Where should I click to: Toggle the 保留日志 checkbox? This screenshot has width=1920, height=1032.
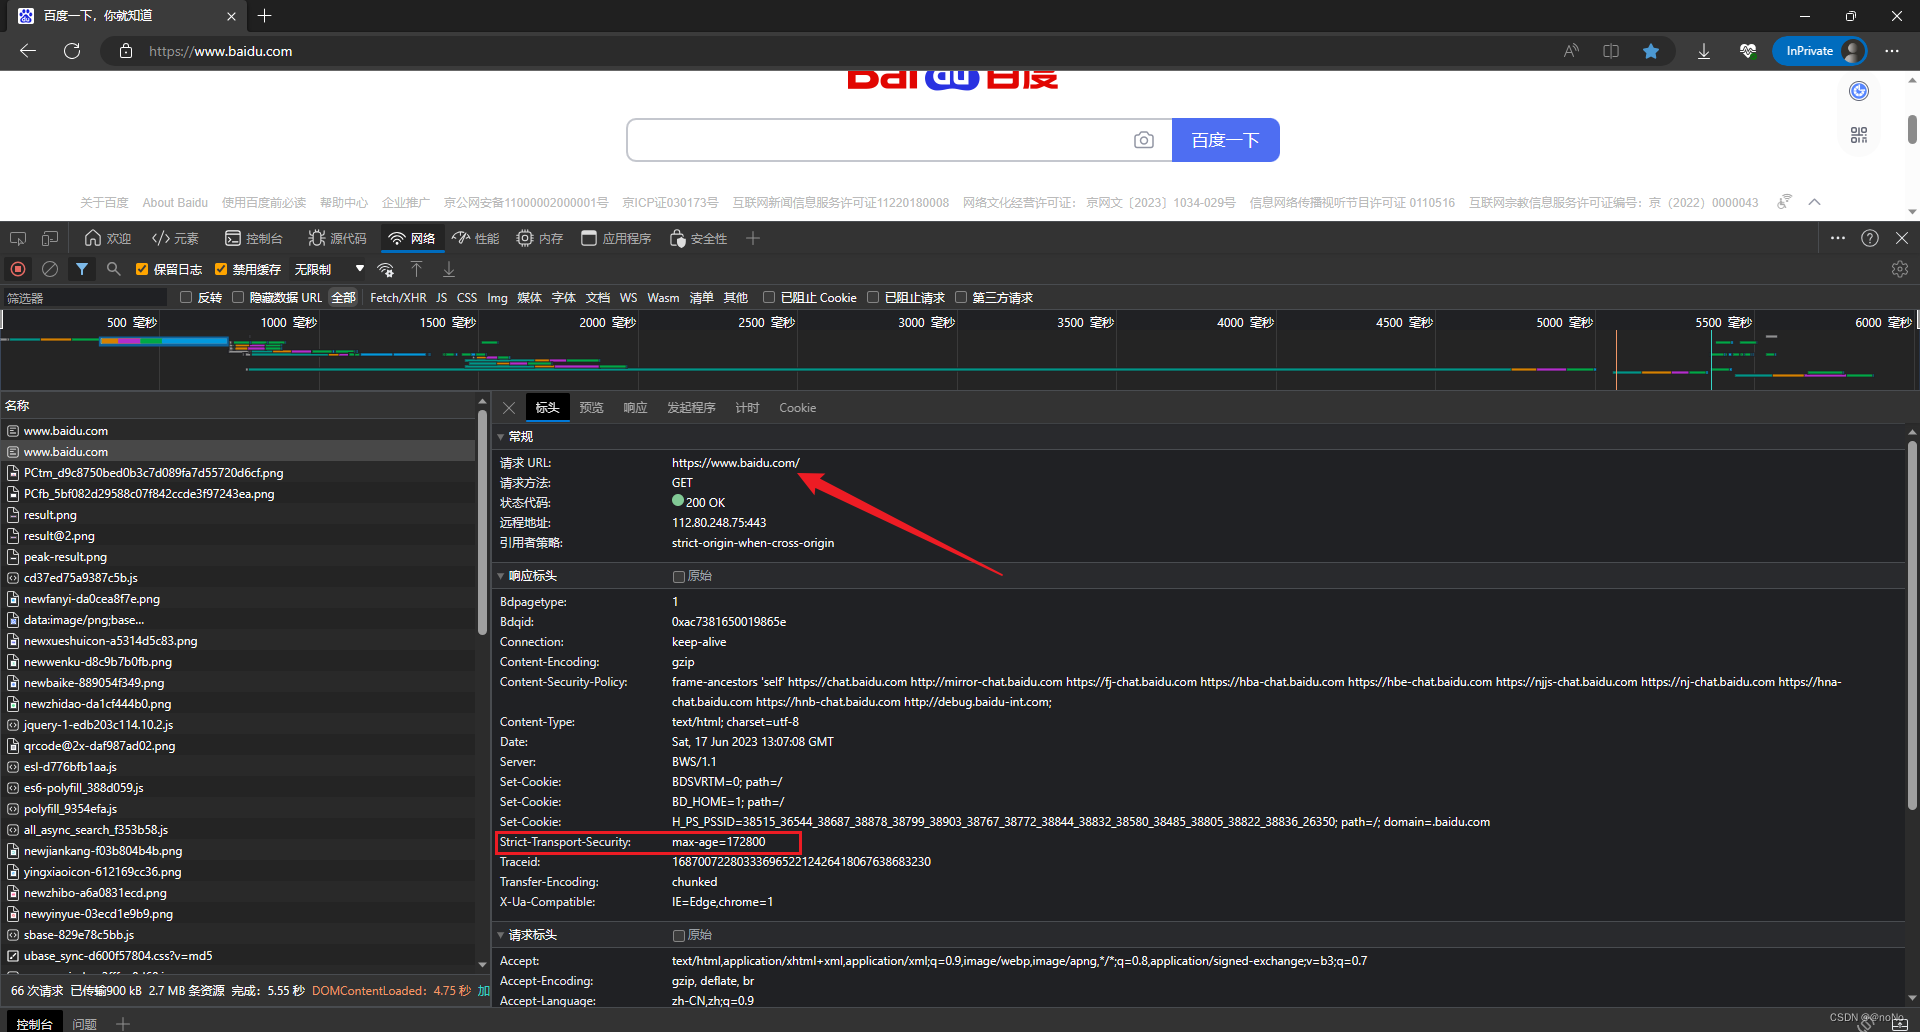coord(142,269)
